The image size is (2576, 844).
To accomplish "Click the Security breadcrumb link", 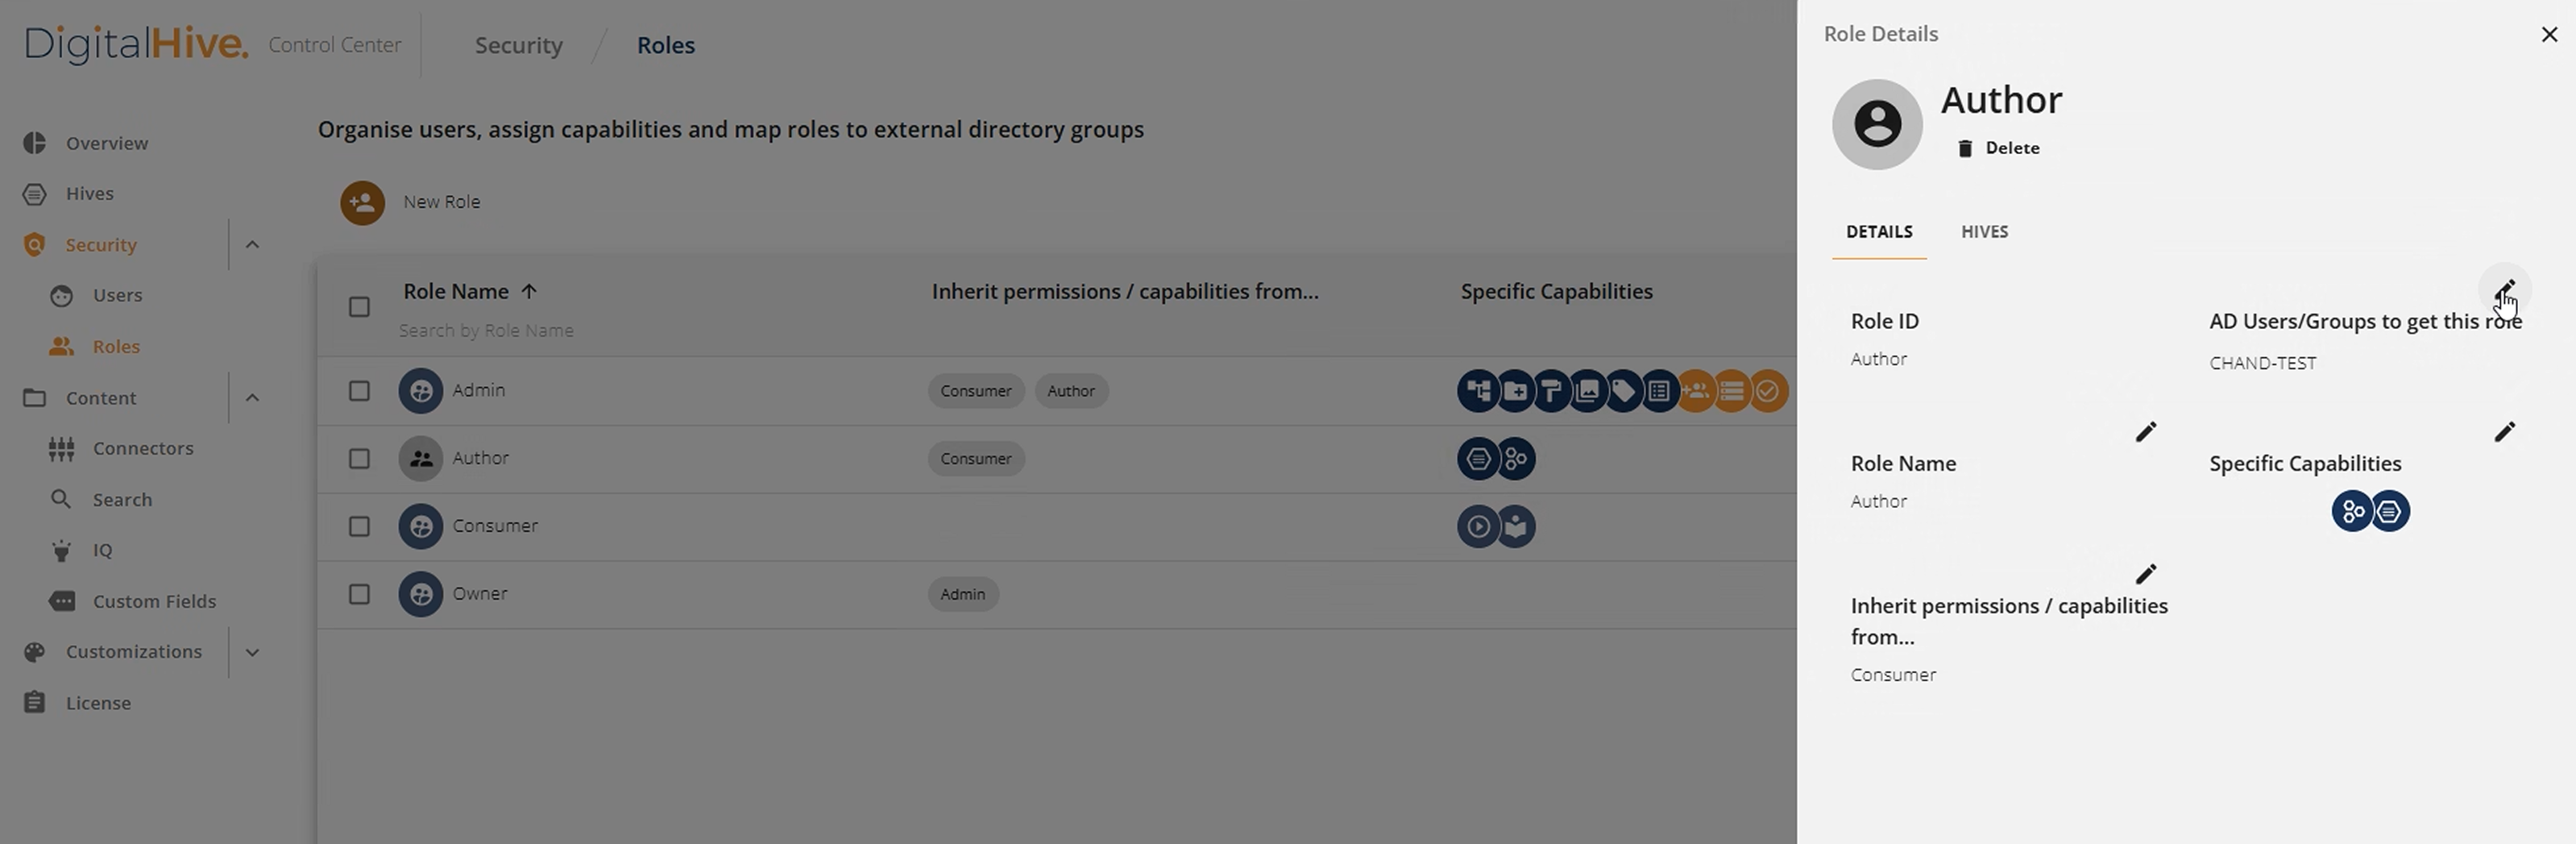I will pyautogui.click(x=518, y=46).
